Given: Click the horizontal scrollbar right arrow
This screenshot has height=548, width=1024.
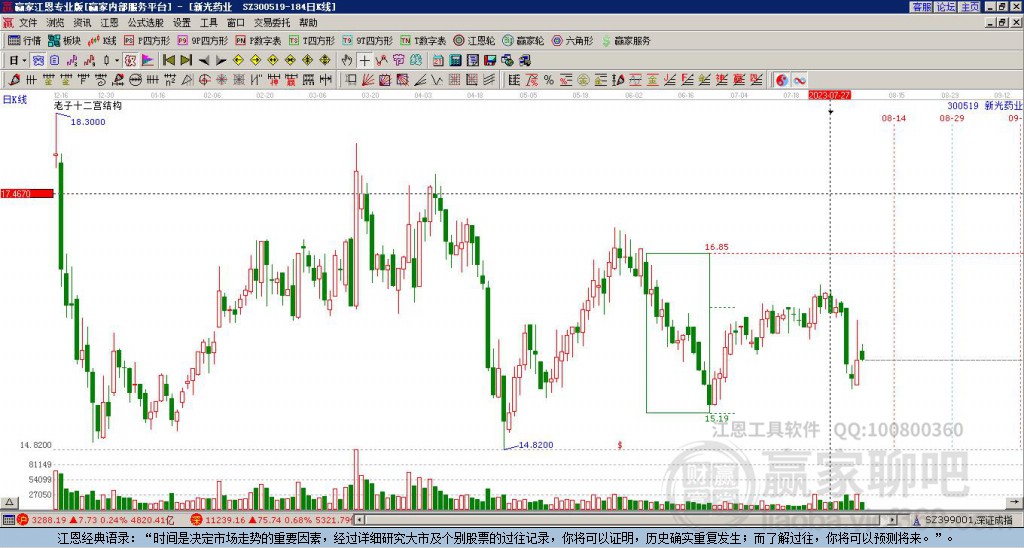Looking at the screenshot, I should pos(893,520).
